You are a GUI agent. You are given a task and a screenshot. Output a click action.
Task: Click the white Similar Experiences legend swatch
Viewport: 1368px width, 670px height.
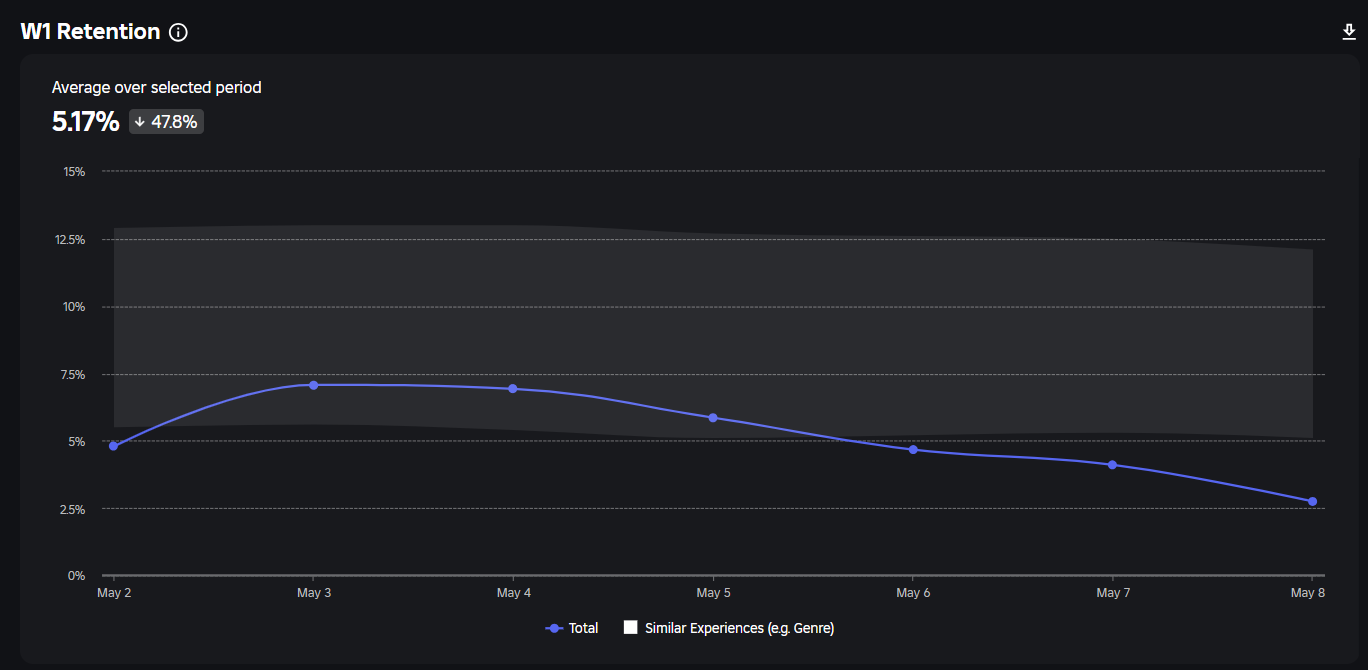pyautogui.click(x=630, y=628)
